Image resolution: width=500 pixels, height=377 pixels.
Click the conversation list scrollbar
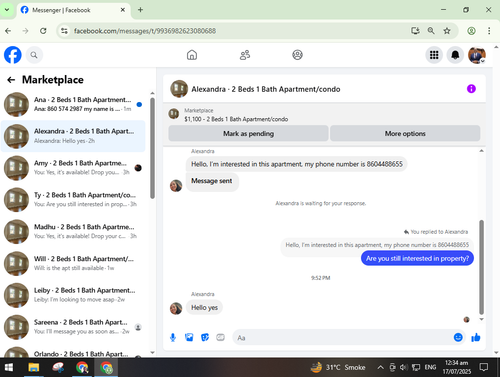coord(152,148)
